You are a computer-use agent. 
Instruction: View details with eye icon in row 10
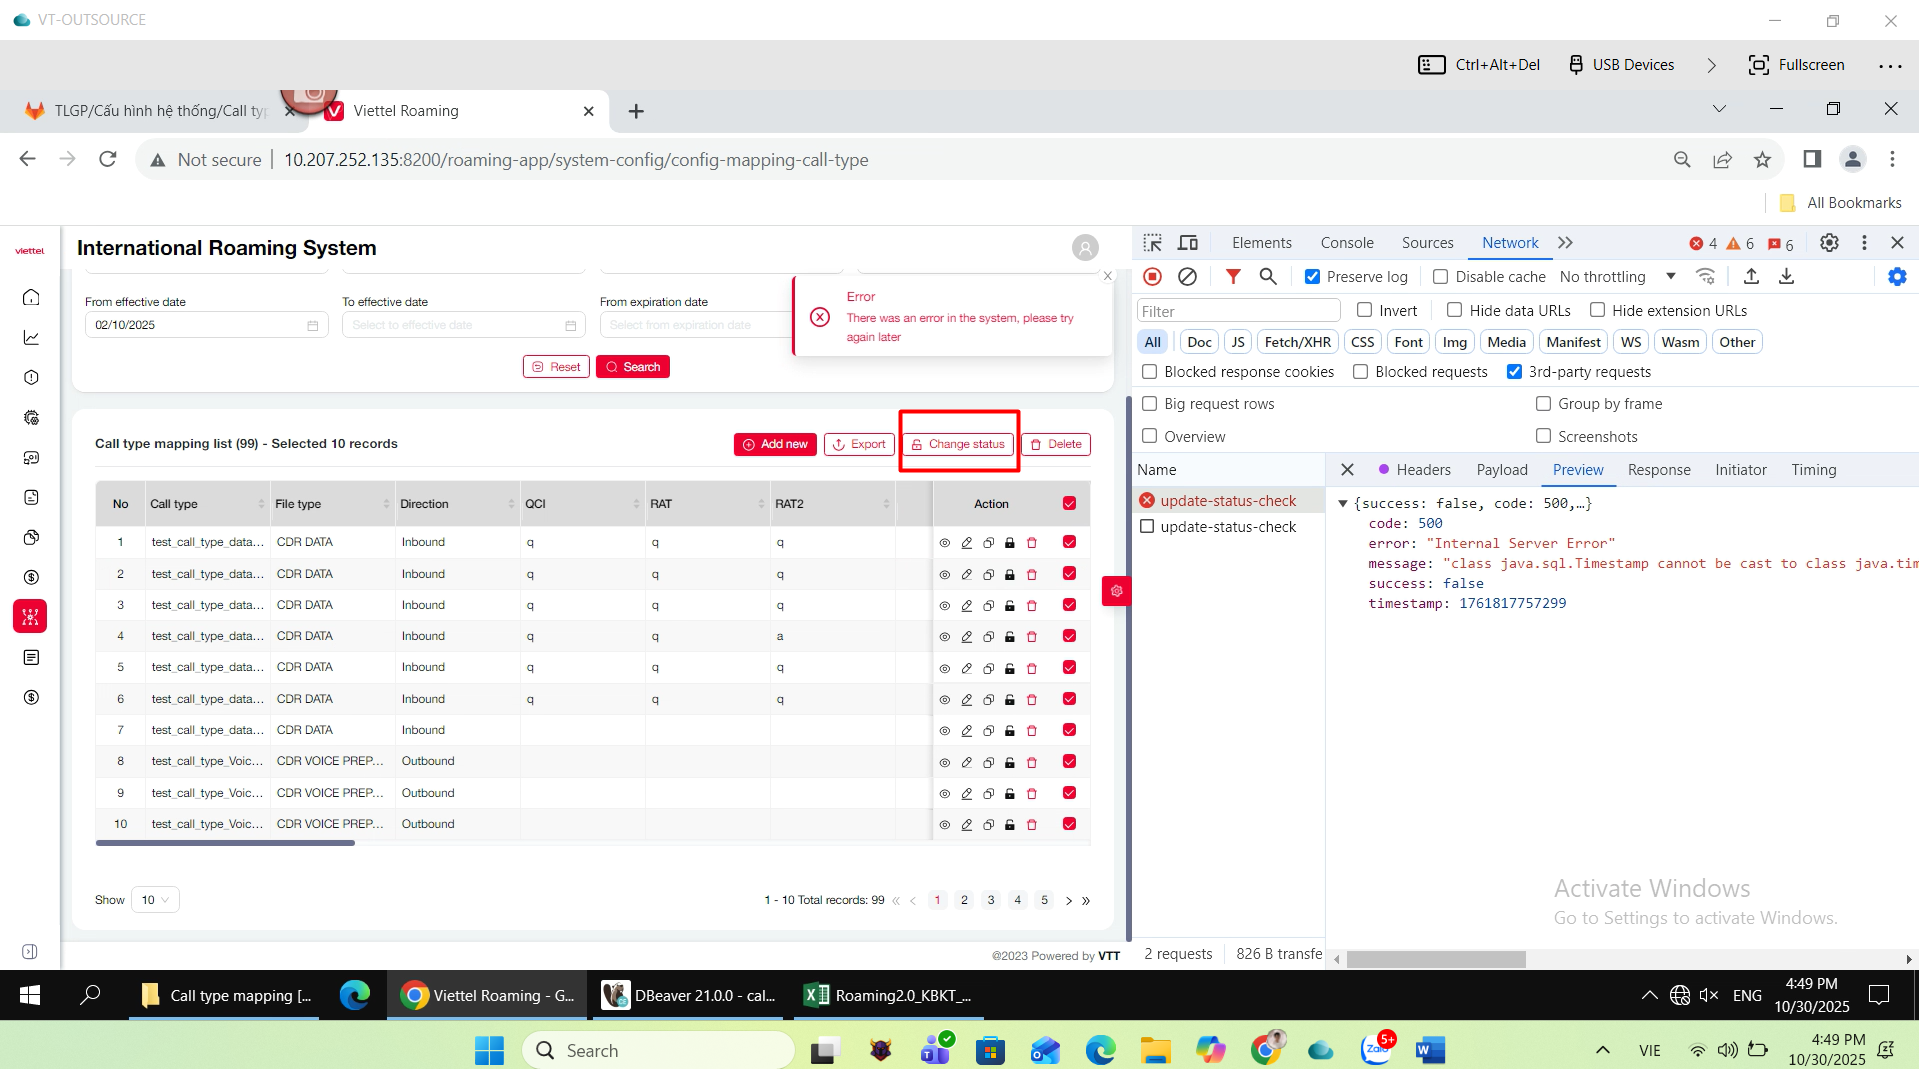click(x=944, y=825)
